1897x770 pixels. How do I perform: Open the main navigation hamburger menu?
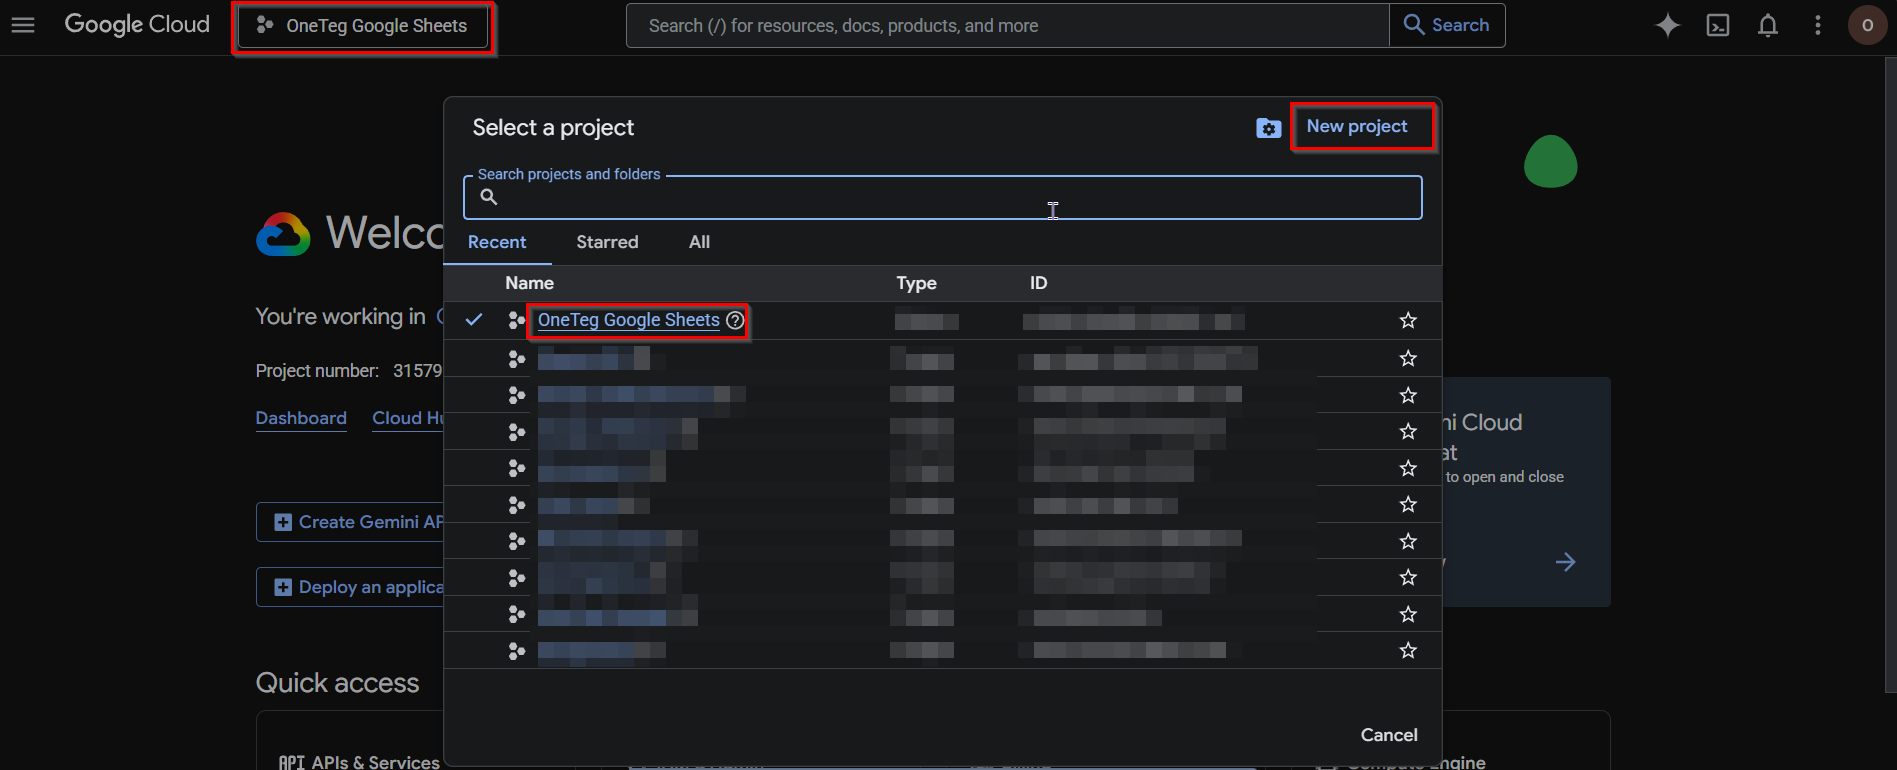[23, 25]
